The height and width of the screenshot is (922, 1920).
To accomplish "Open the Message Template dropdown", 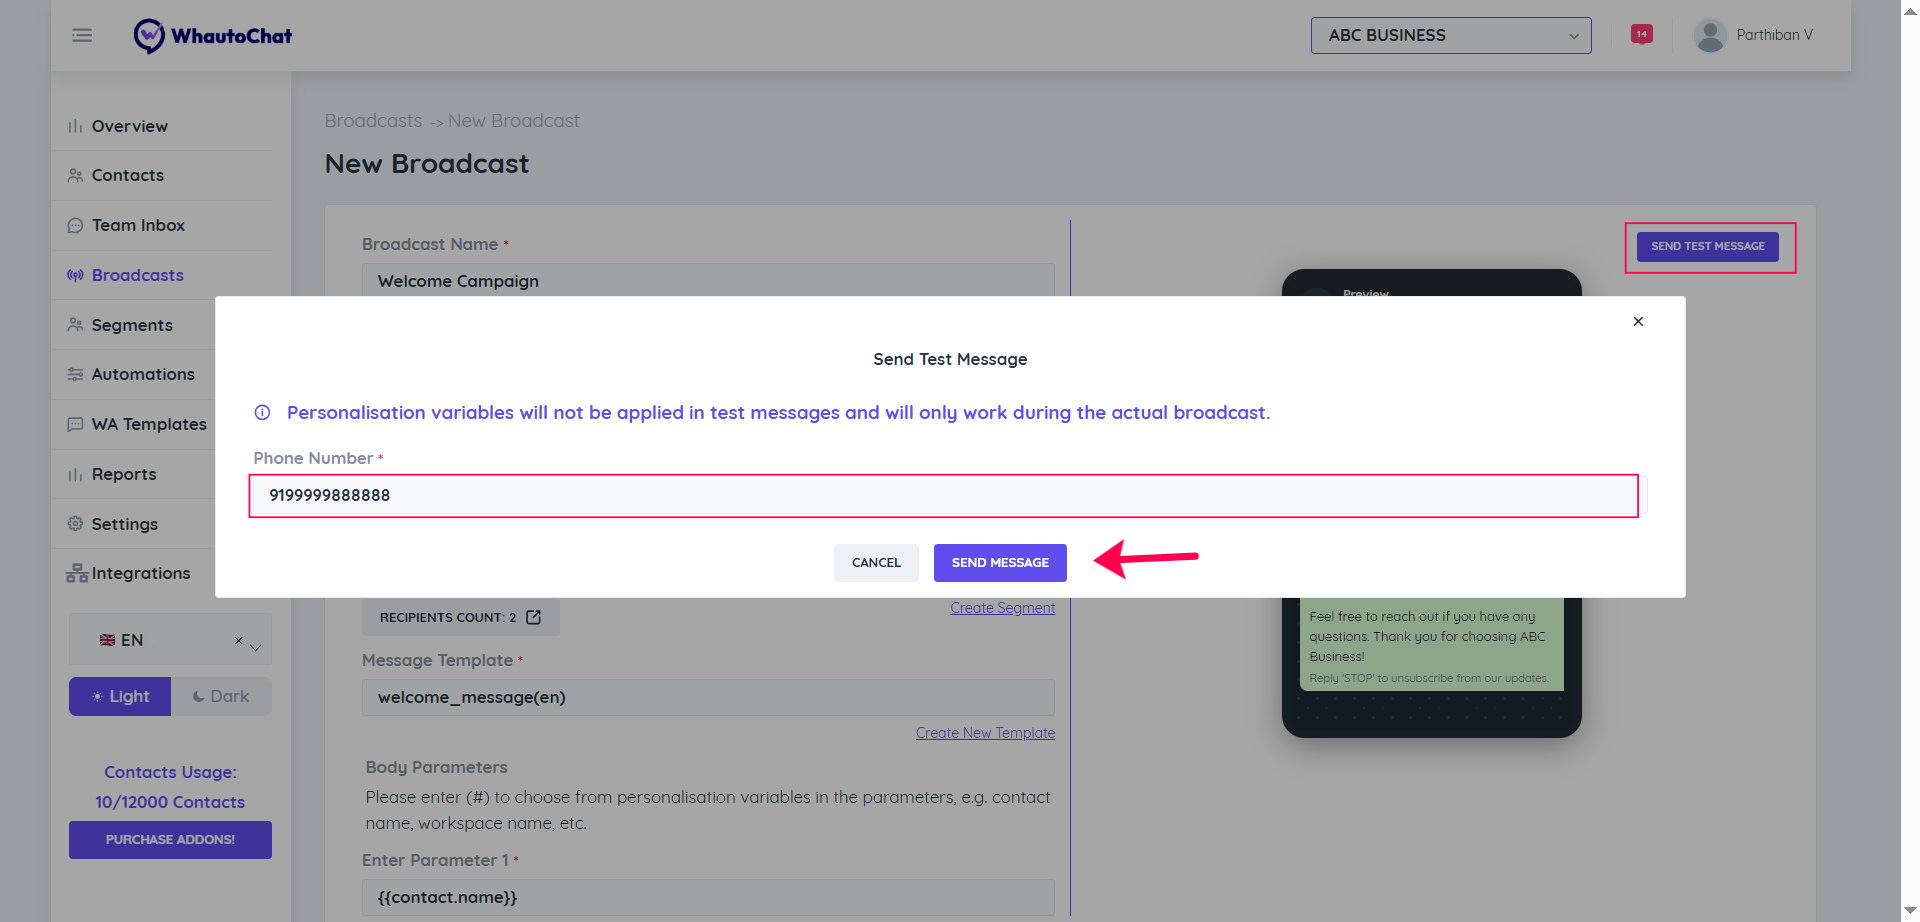I will [707, 697].
